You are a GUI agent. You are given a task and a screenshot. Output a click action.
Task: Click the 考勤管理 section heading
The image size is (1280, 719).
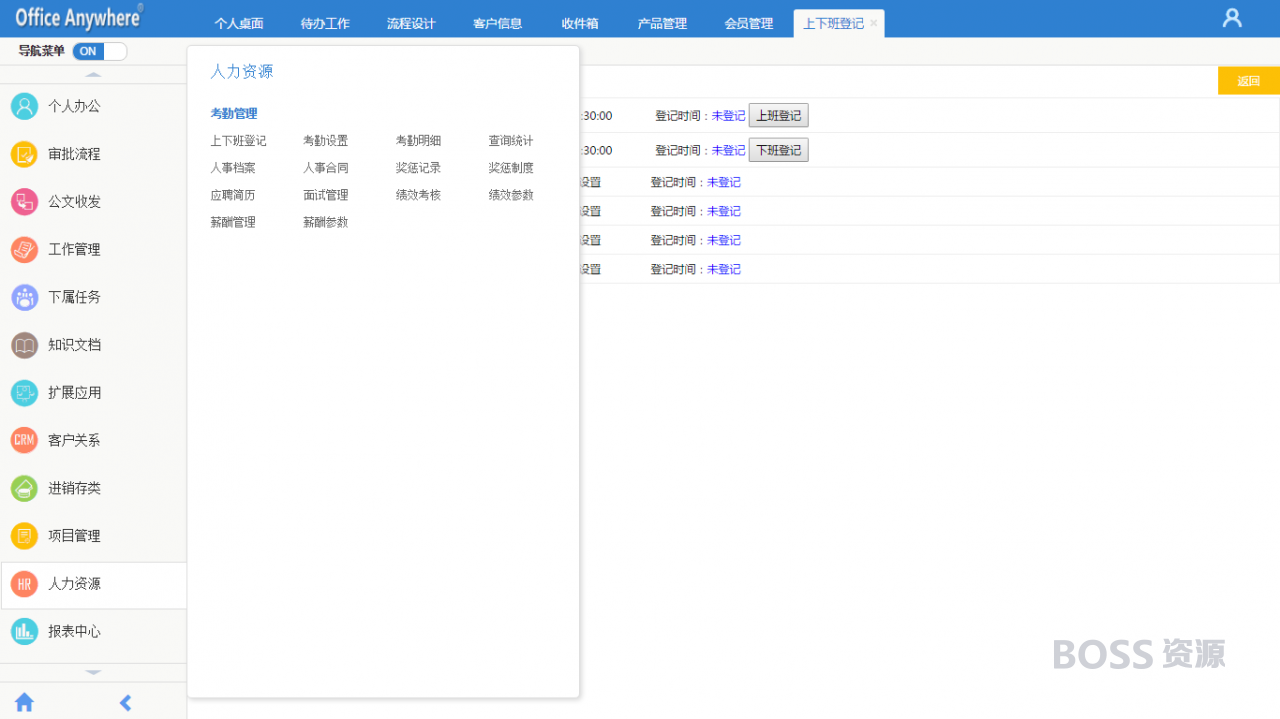click(234, 114)
